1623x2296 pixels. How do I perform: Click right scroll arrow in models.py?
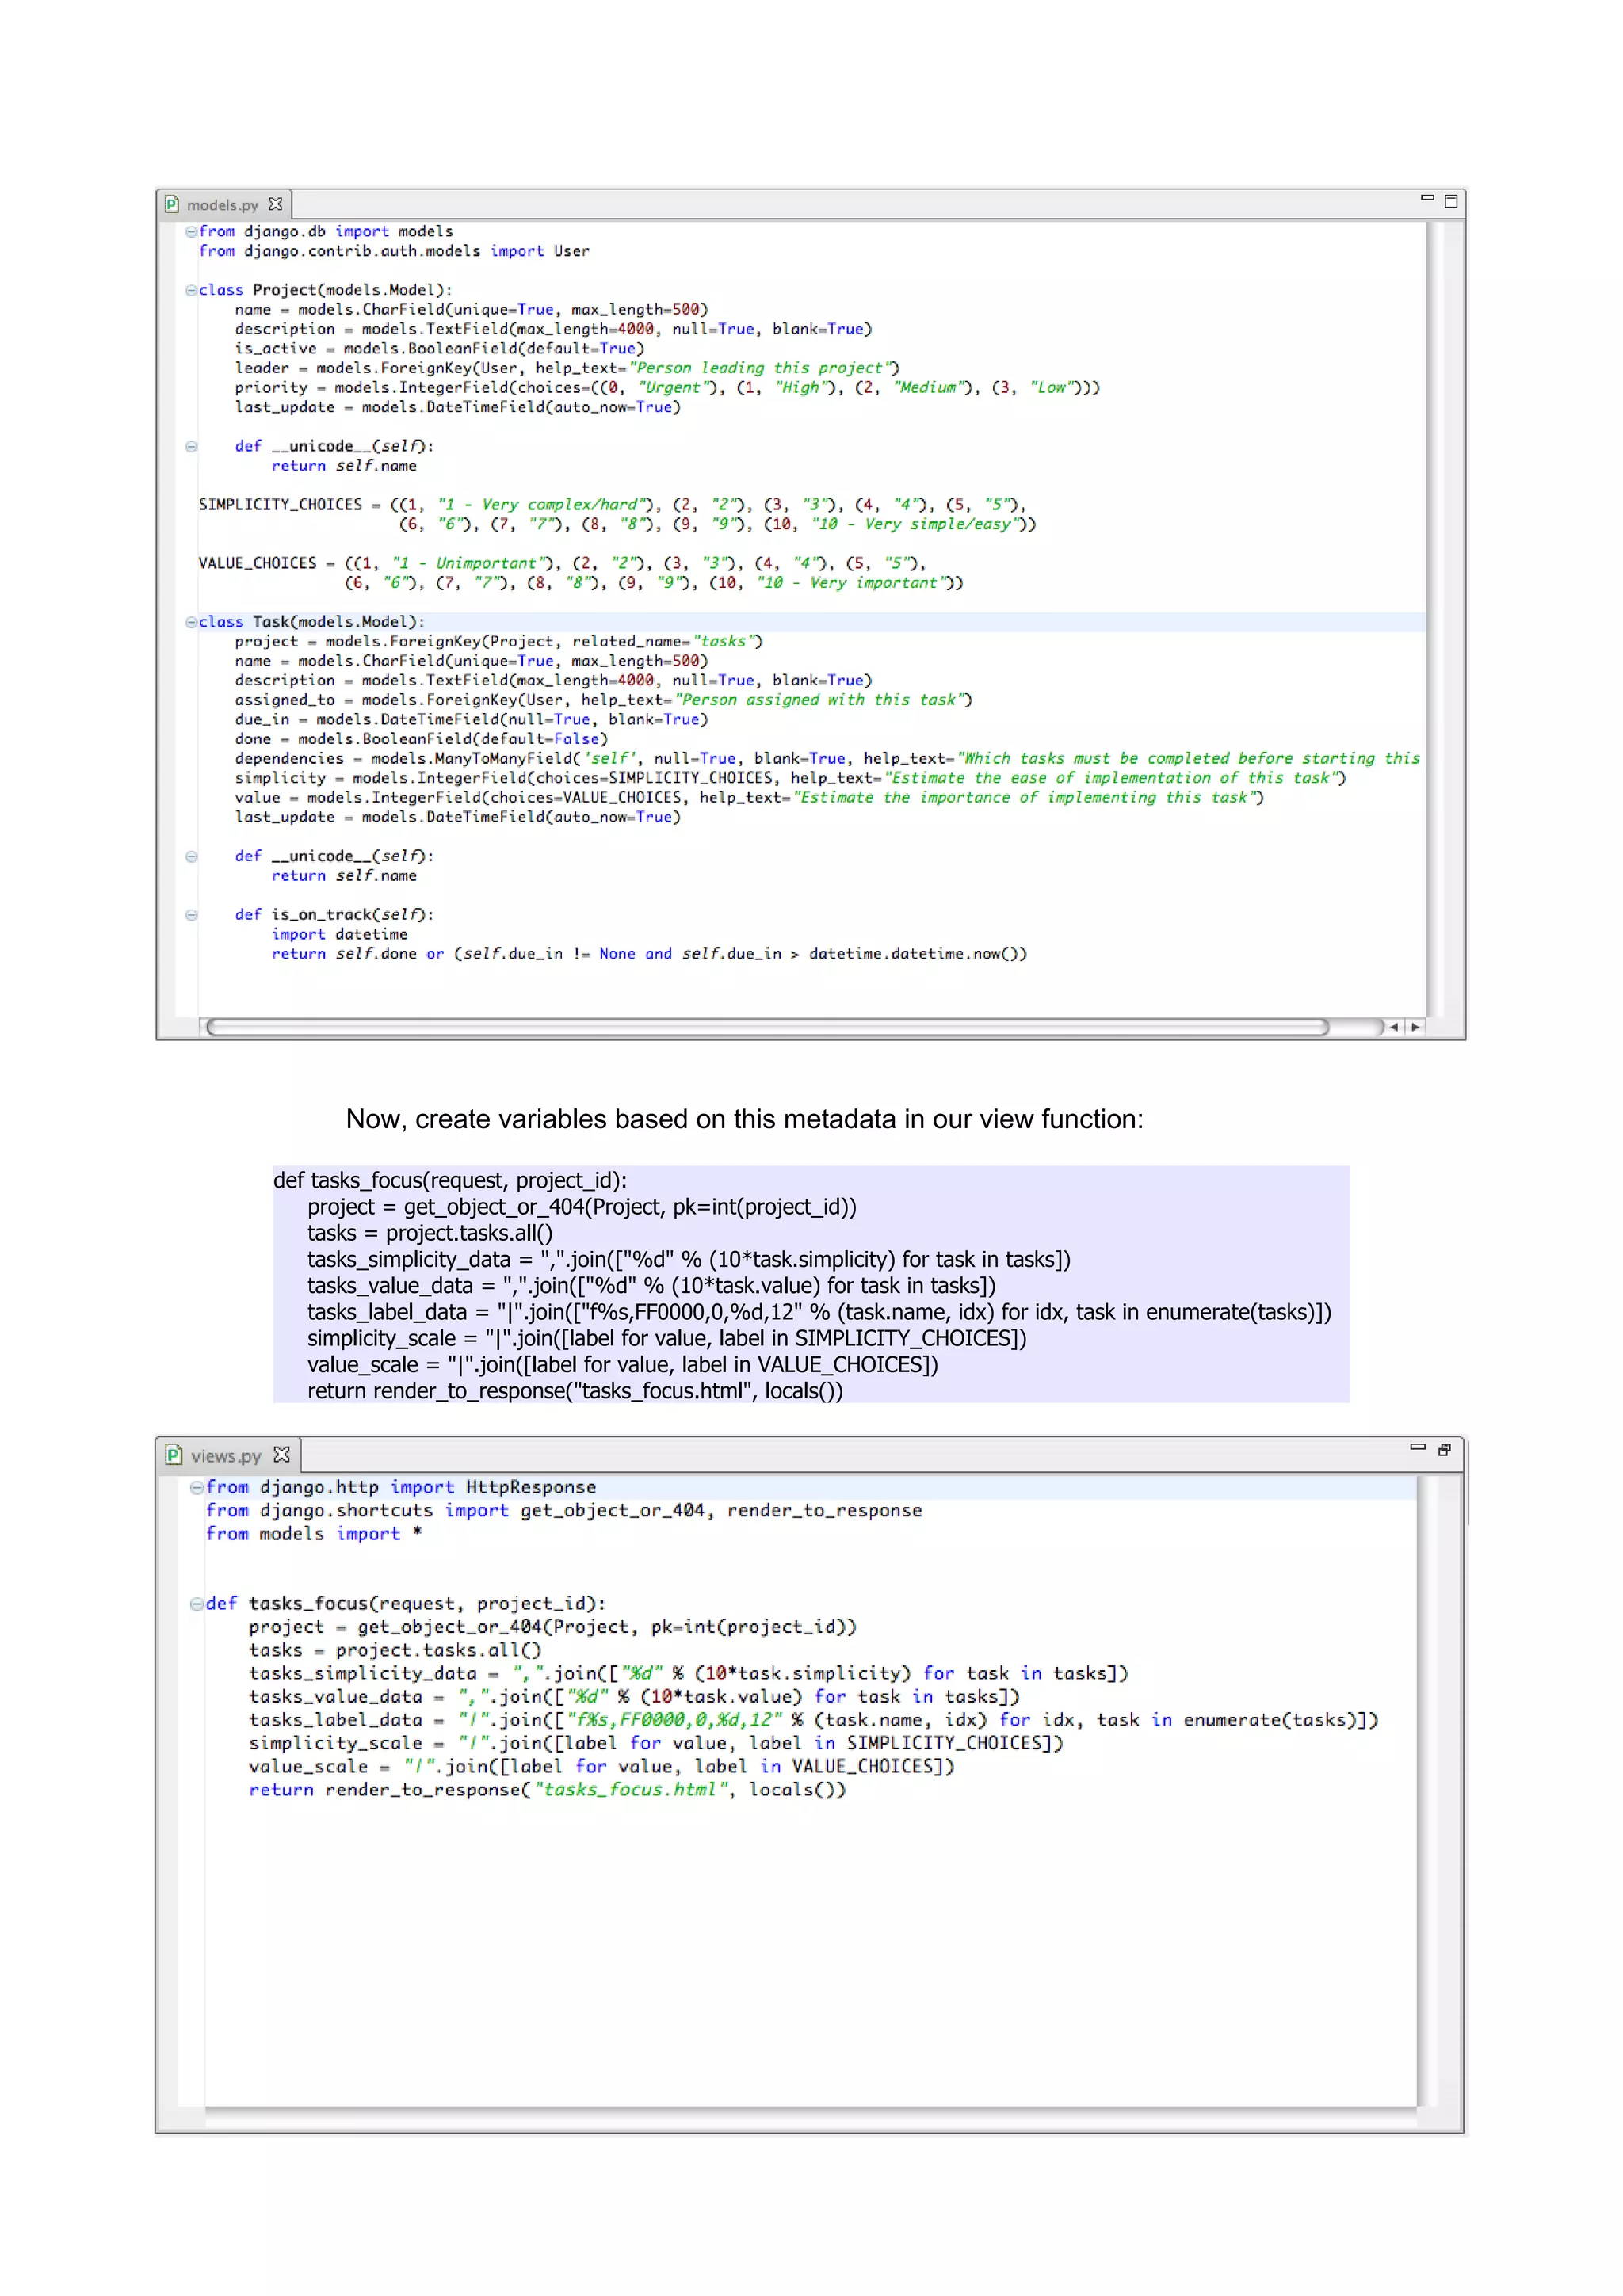click(x=1415, y=1027)
